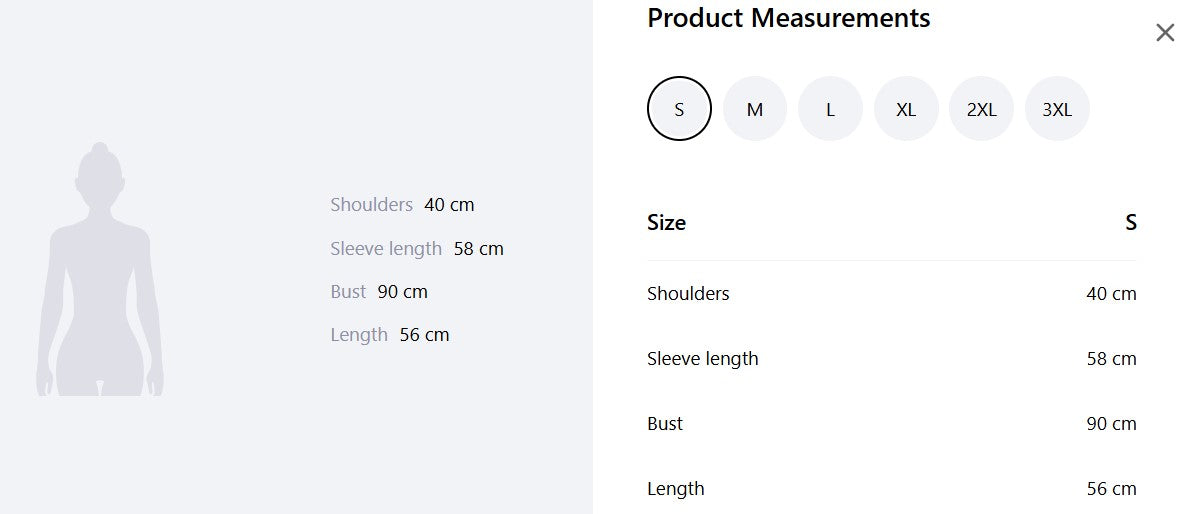Click Length 56 cm beside the silhouette
Viewport: 1185px width, 514px height.
(x=389, y=335)
